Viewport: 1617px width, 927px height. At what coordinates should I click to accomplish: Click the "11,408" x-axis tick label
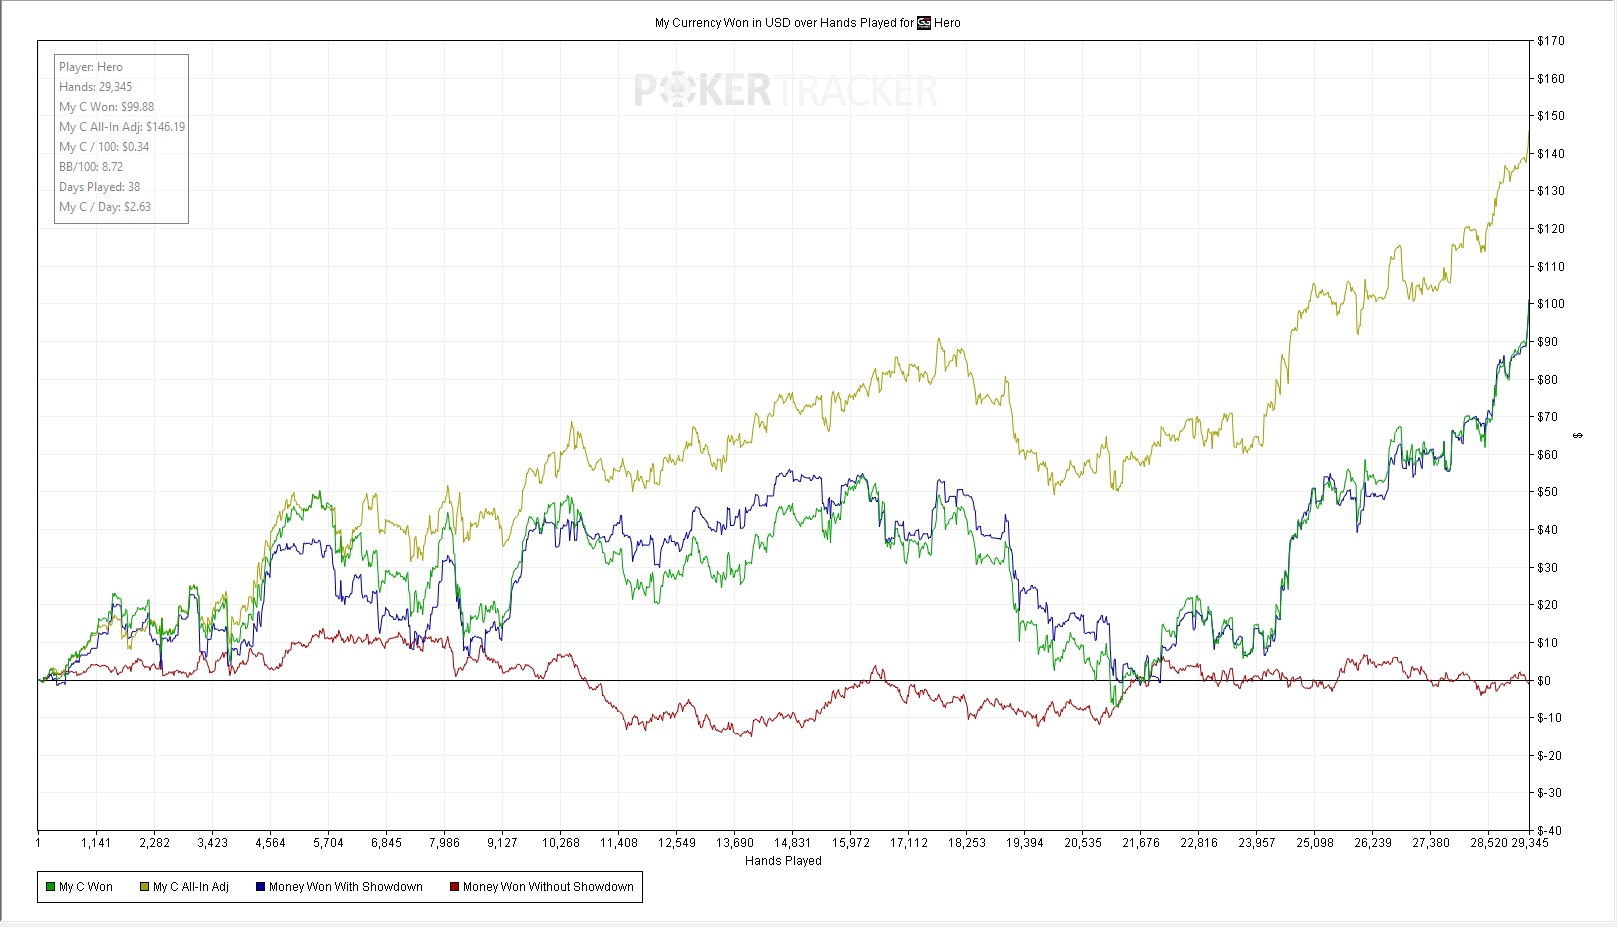(x=619, y=843)
